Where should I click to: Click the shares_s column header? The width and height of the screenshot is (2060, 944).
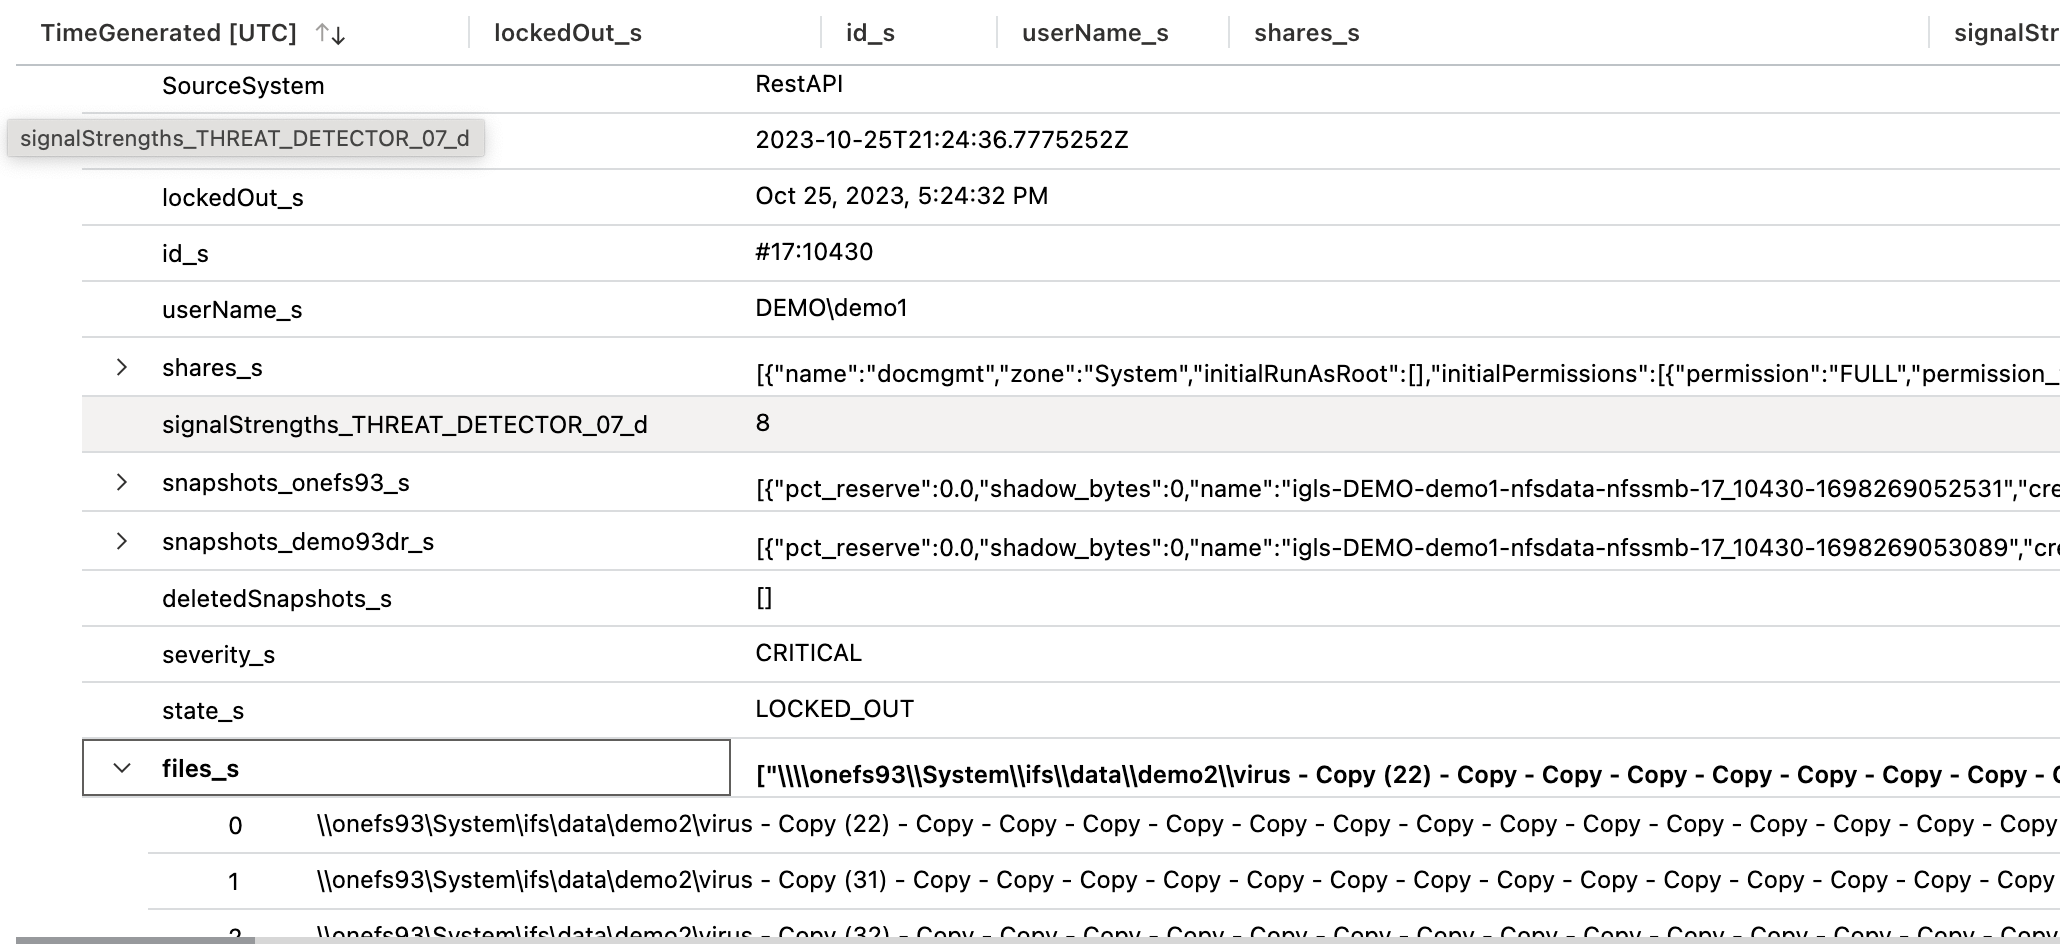point(1305,33)
